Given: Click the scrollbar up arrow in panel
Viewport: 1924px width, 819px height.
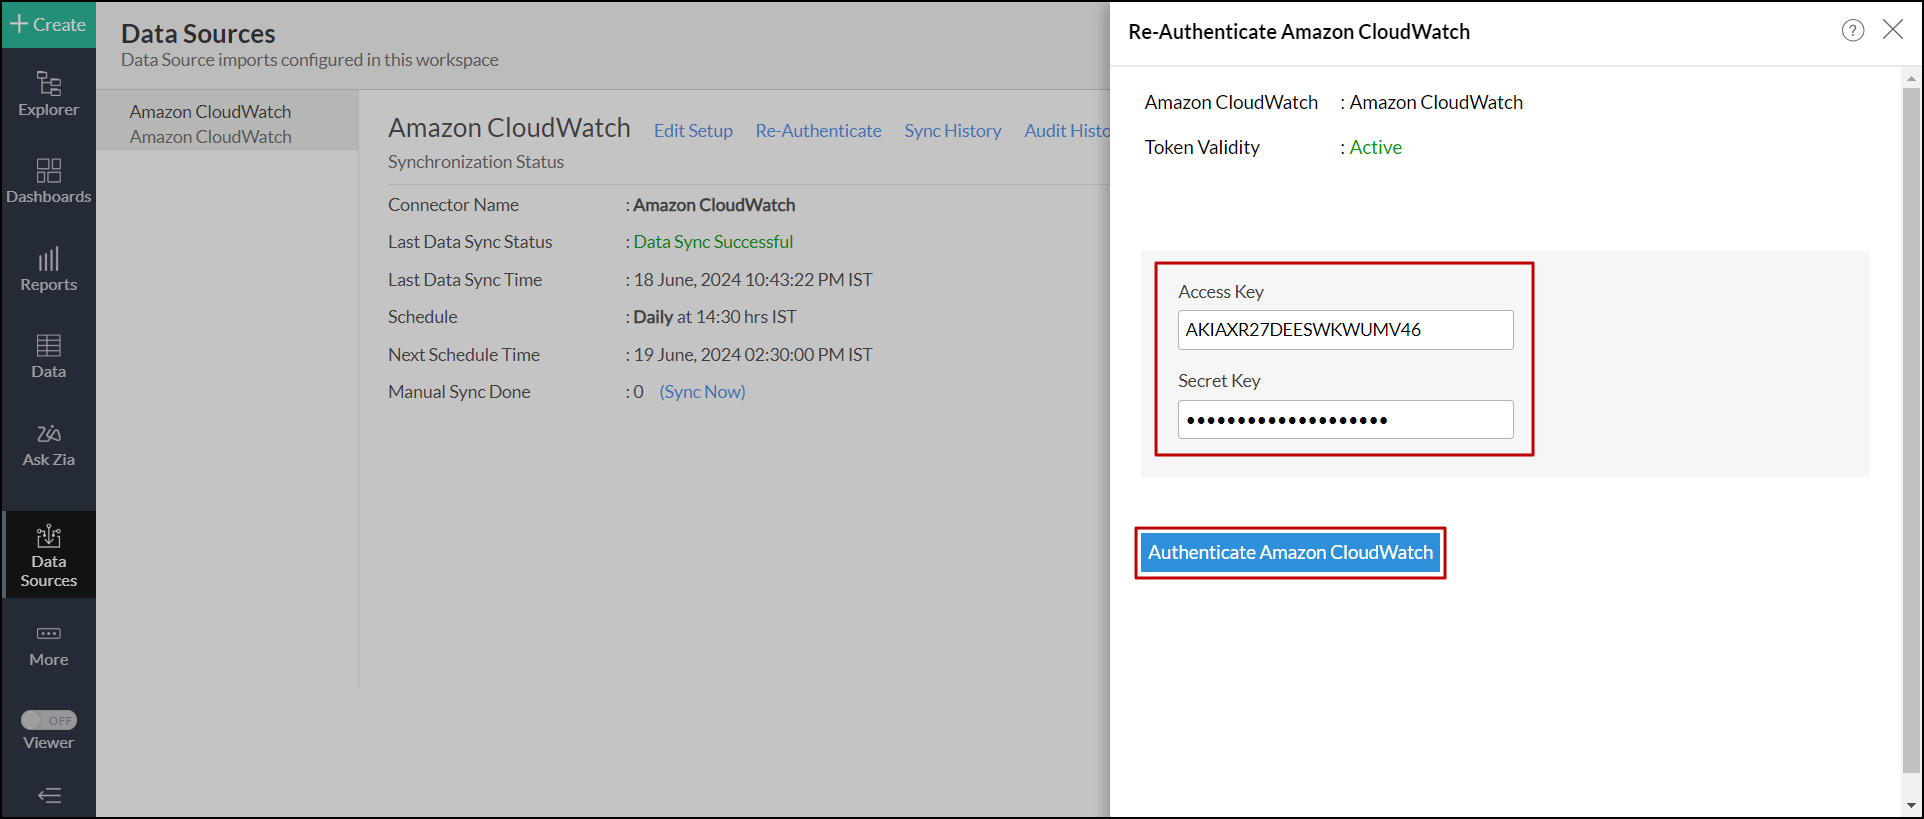Looking at the screenshot, I should 1911,78.
